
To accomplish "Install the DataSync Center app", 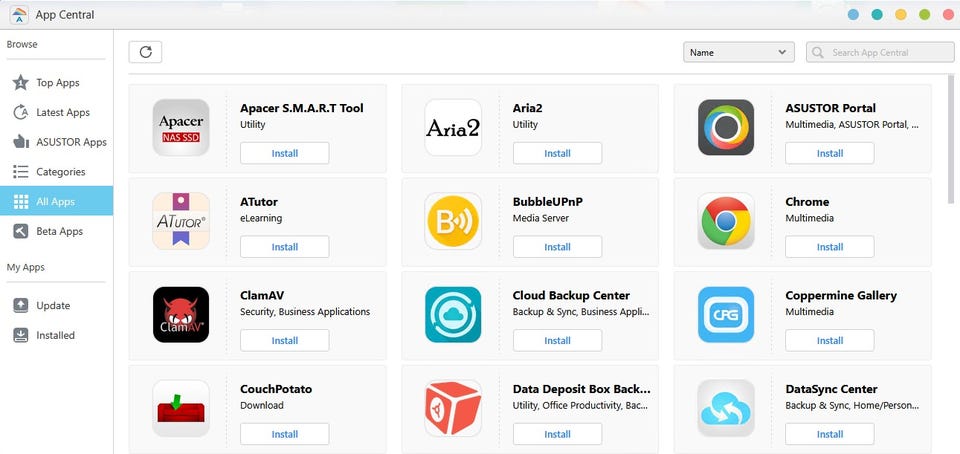I will pos(830,434).
